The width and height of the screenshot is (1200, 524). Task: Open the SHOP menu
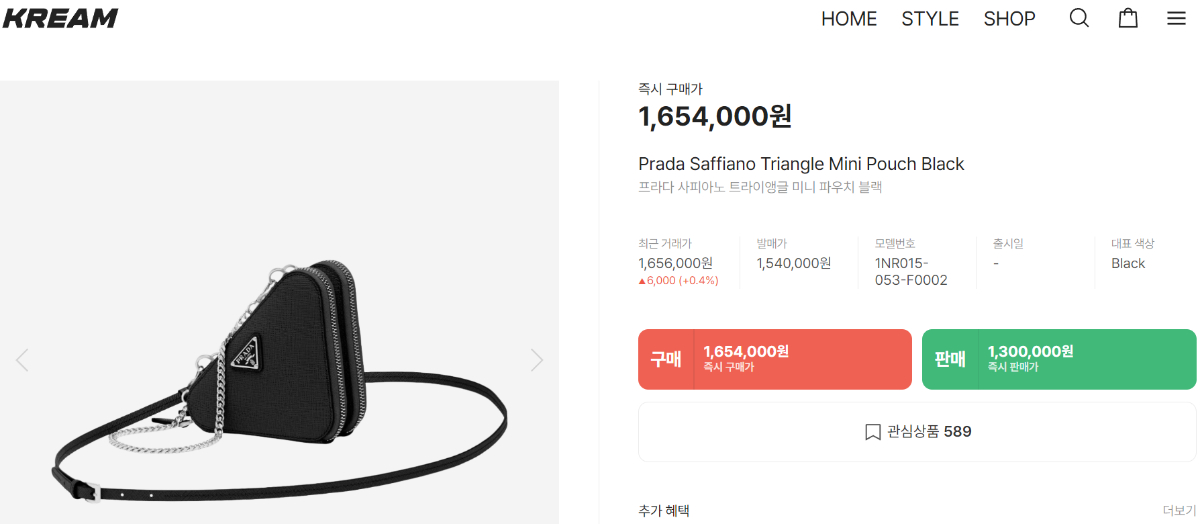1009,19
